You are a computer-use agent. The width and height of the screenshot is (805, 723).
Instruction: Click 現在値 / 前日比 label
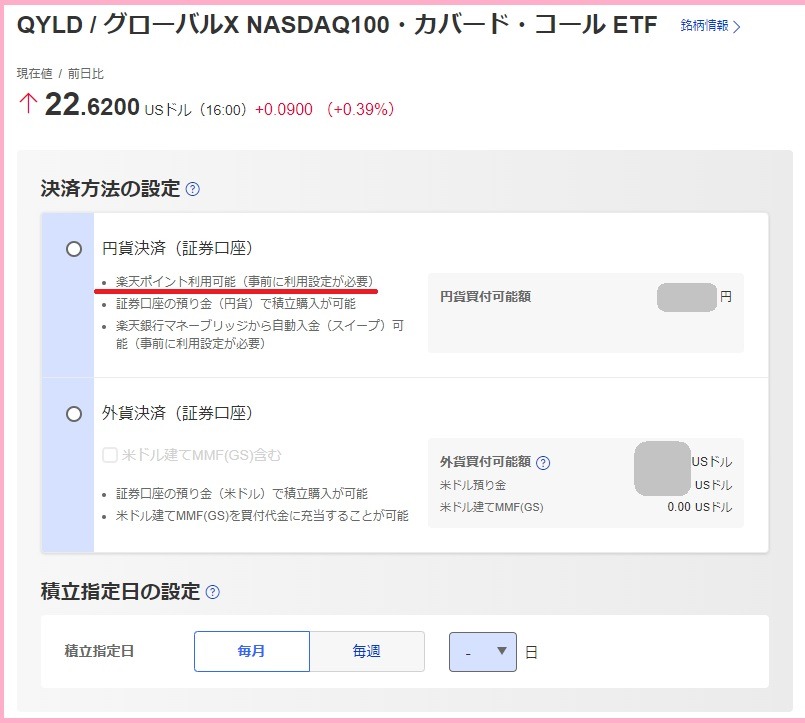[x=60, y=74]
